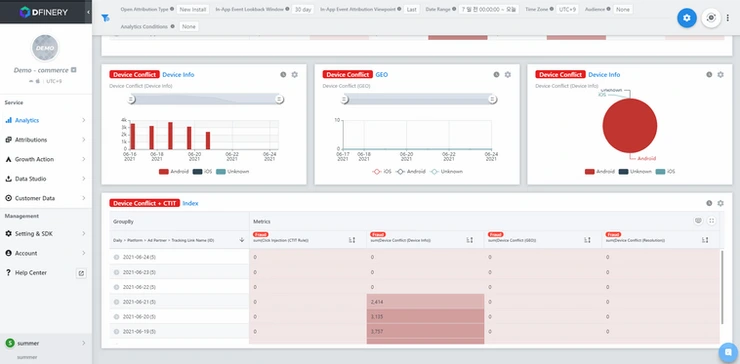The height and width of the screenshot is (364, 740).
Task: Open the Last attribution viewpoint dropdown
Action: coord(412,9)
